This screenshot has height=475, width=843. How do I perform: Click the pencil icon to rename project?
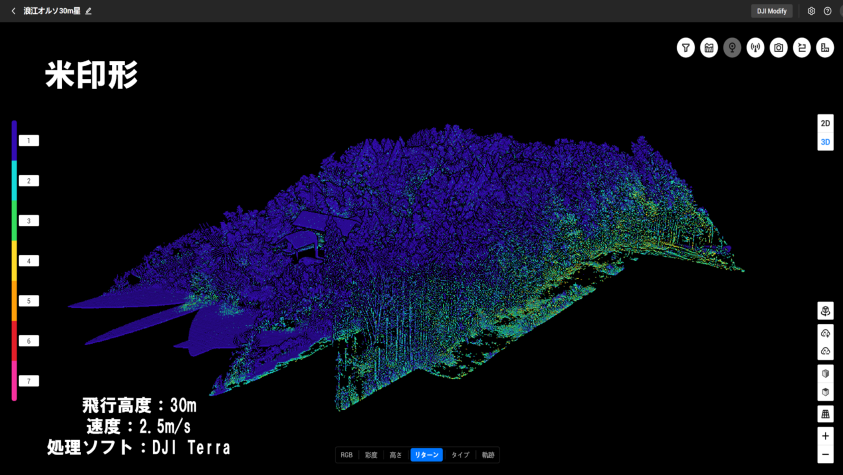tap(89, 11)
